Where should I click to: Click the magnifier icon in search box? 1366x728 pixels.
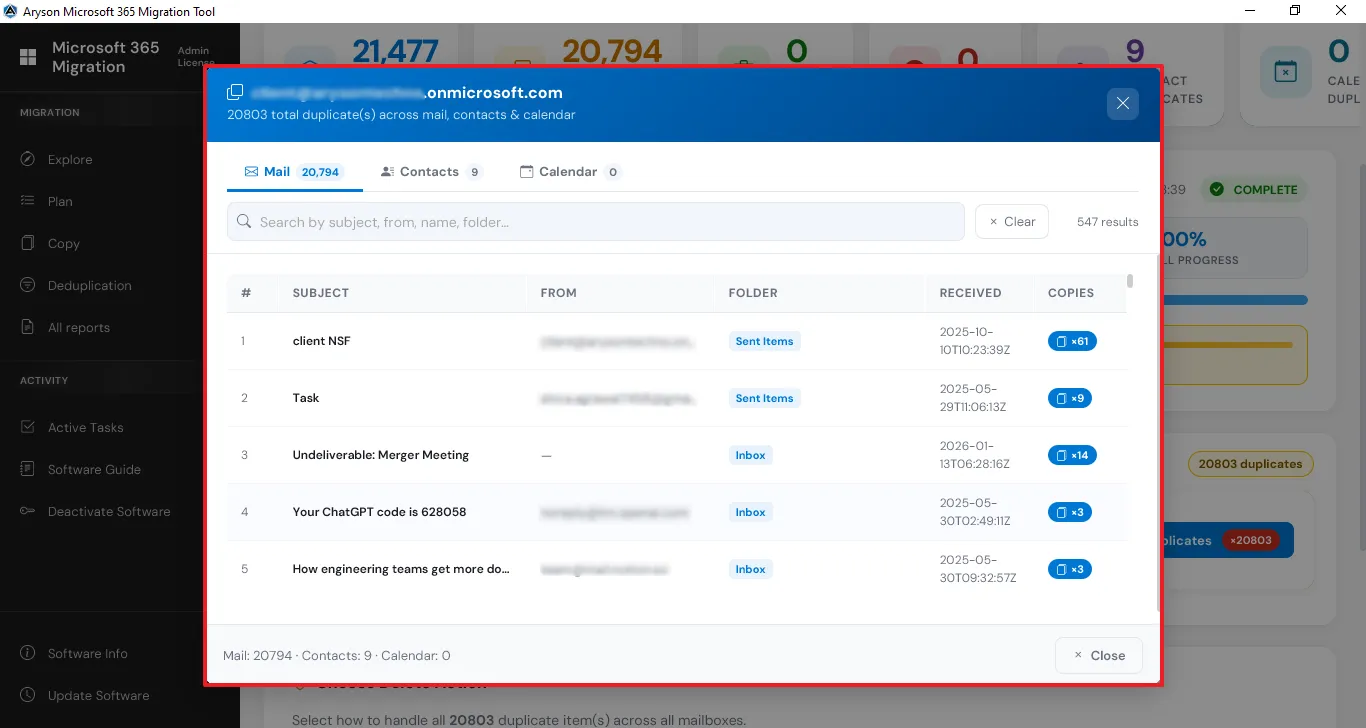click(244, 222)
